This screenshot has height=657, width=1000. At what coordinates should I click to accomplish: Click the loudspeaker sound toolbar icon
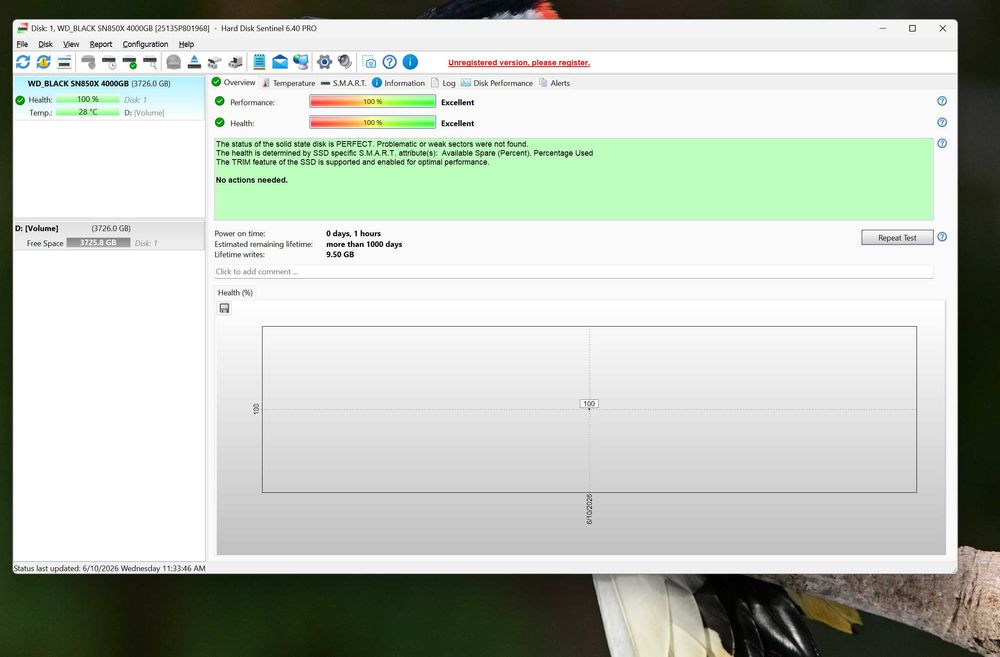tap(345, 62)
